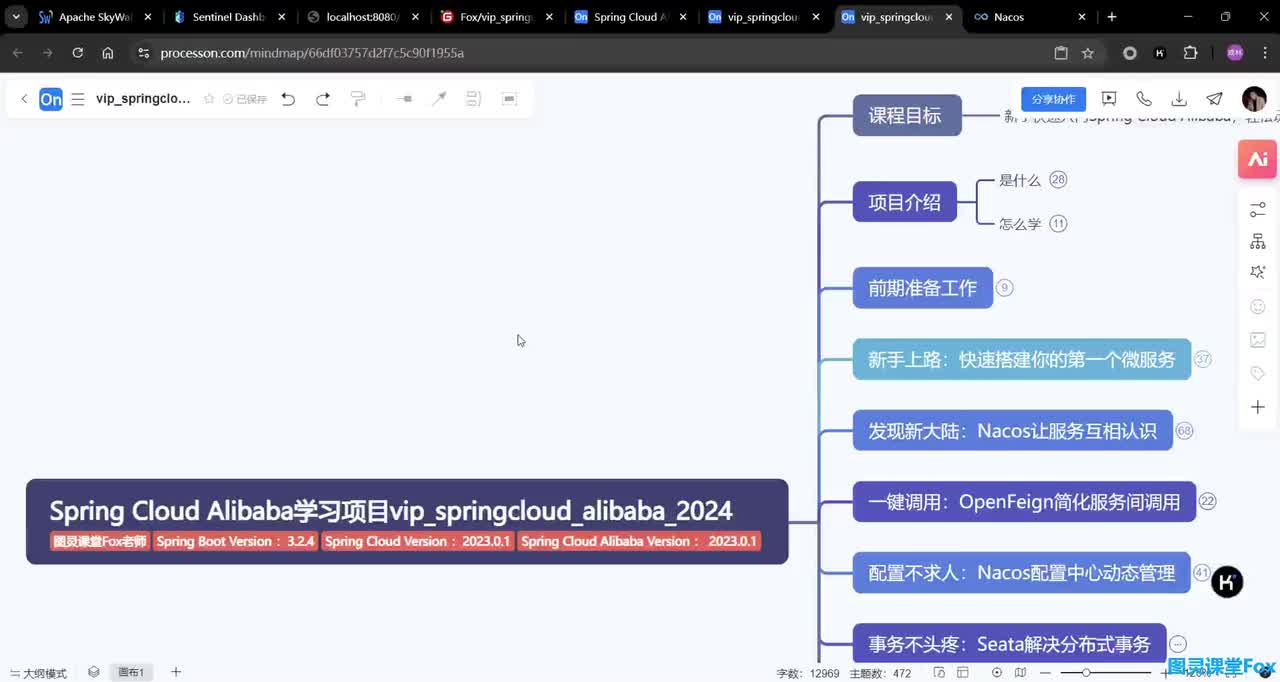Switch to the localhost:8080 browser tab

[363, 17]
